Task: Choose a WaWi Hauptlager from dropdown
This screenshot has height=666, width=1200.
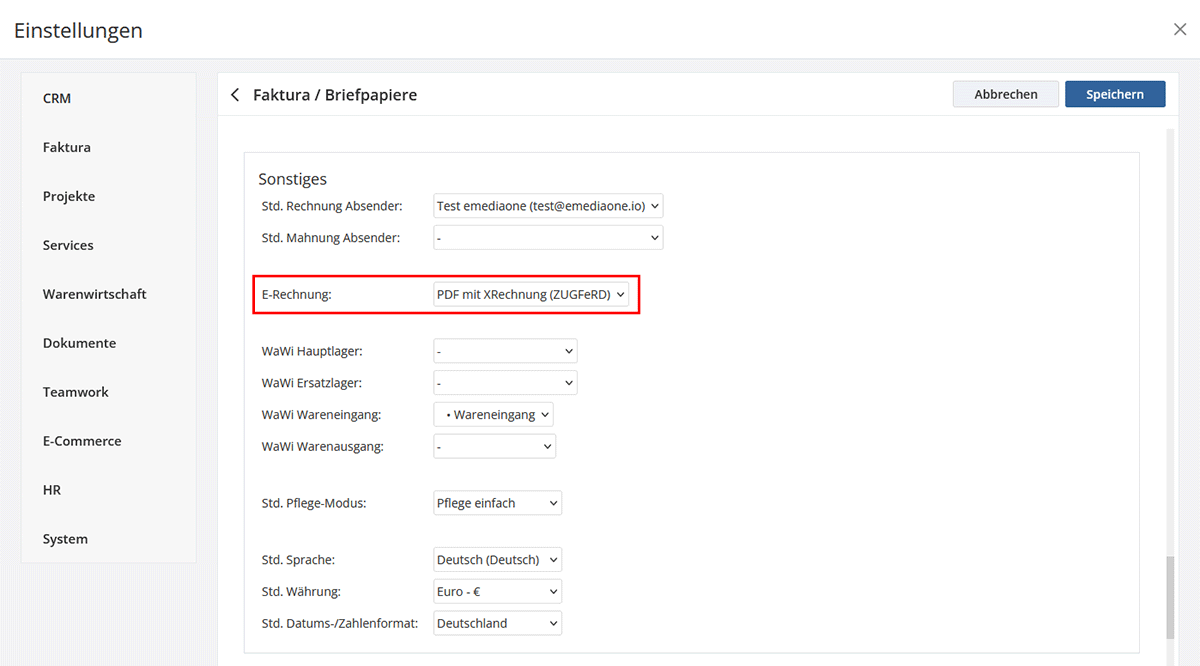Action: click(x=505, y=351)
